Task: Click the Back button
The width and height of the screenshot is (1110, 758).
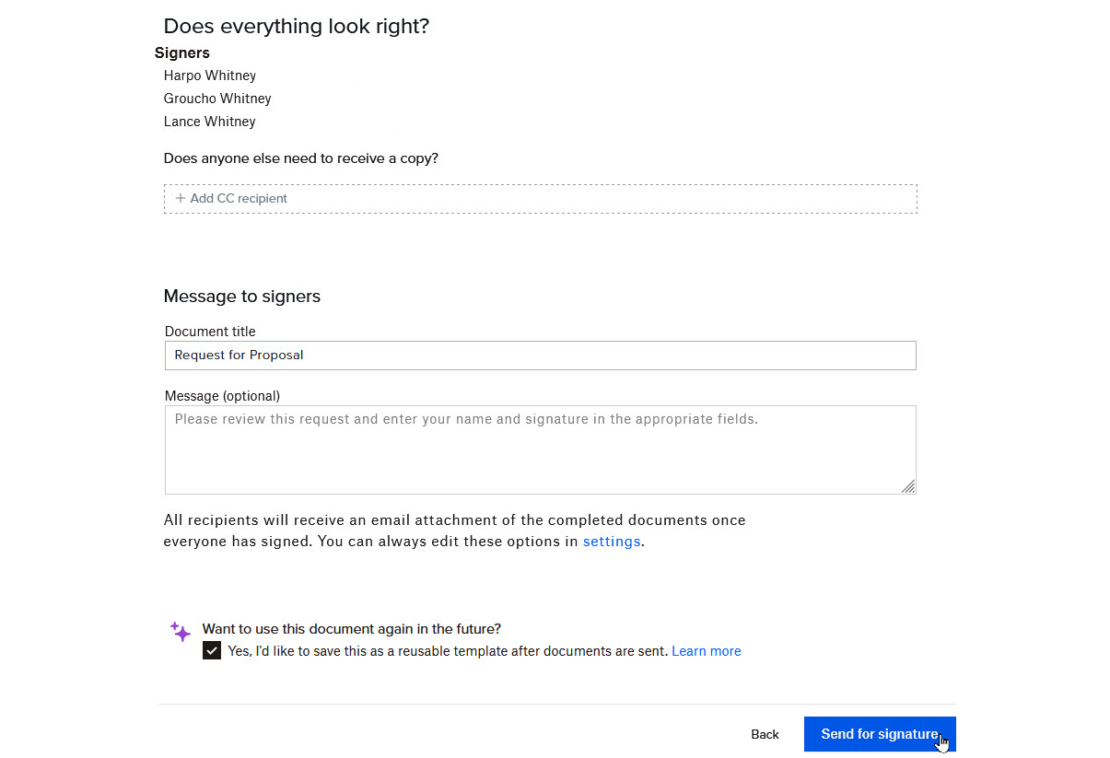Action: [764, 733]
